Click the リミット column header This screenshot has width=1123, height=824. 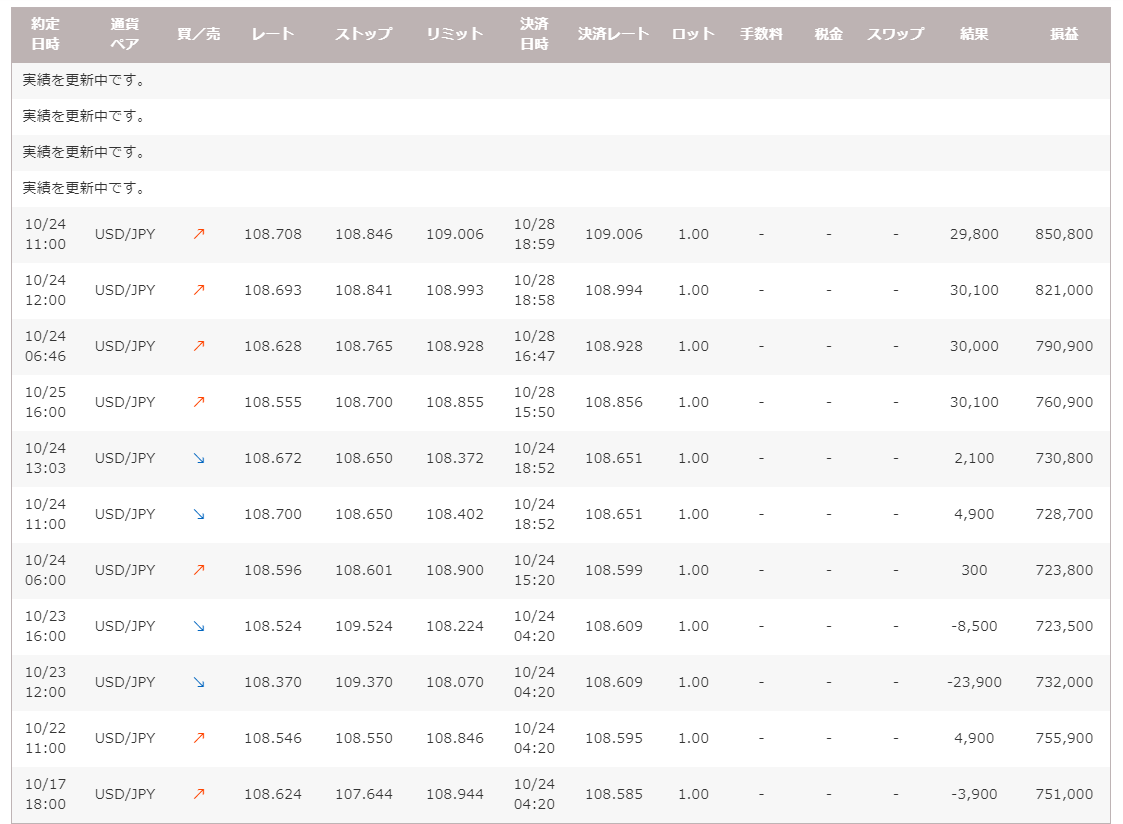pos(455,34)
